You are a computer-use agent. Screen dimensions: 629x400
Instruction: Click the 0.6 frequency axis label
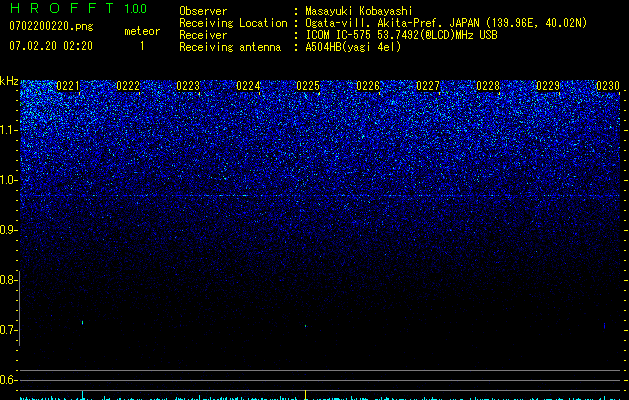[x=8, y=380]
